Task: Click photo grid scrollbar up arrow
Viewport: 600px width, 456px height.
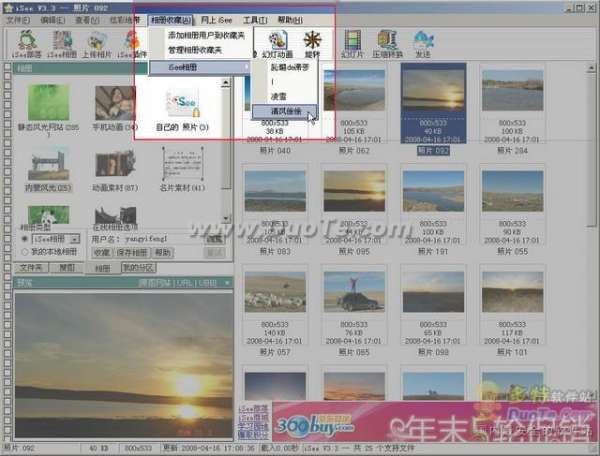Action: coord(591,69)
